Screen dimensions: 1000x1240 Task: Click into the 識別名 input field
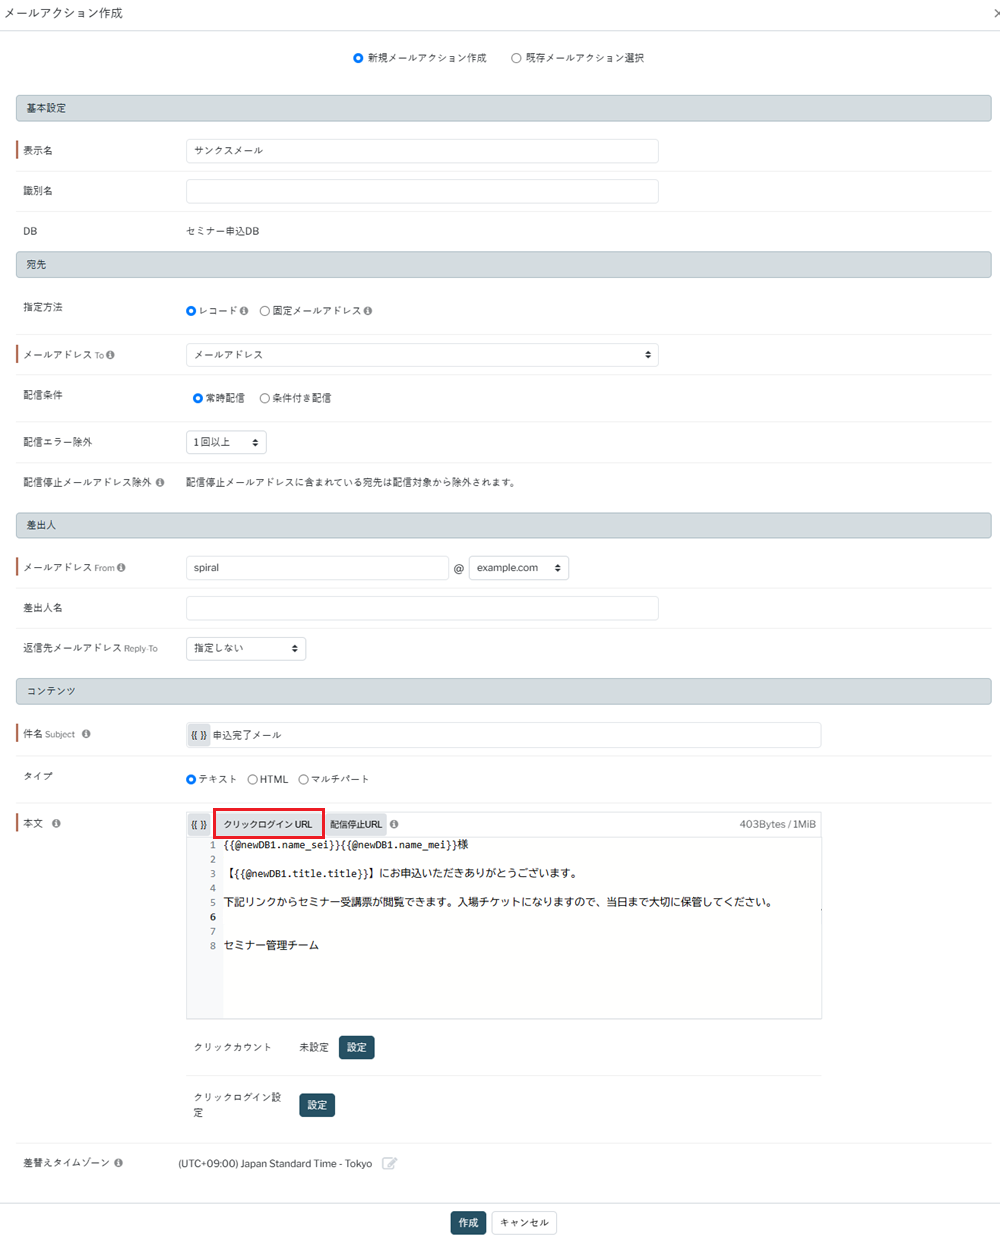[422, 191]
